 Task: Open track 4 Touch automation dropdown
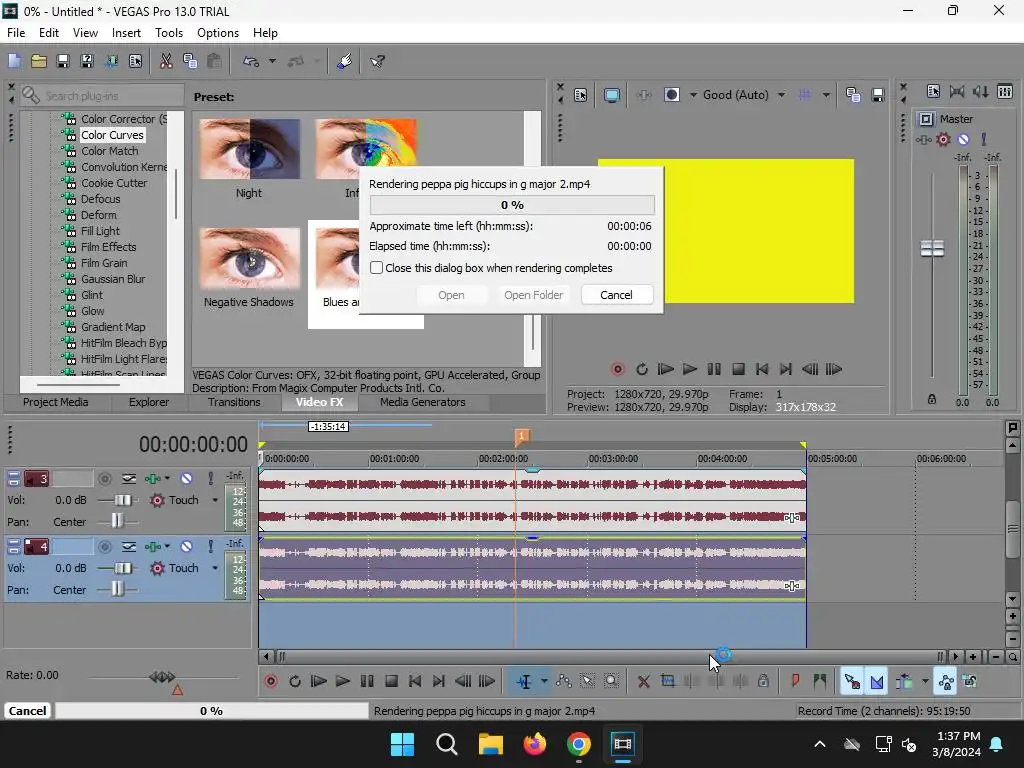(215, 568)
